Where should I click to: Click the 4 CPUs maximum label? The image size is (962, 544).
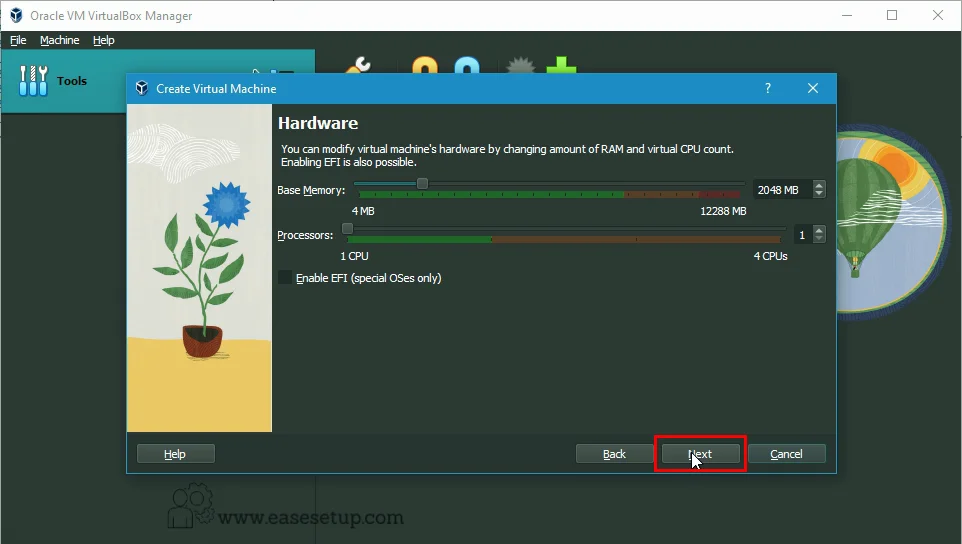point(771,256)
